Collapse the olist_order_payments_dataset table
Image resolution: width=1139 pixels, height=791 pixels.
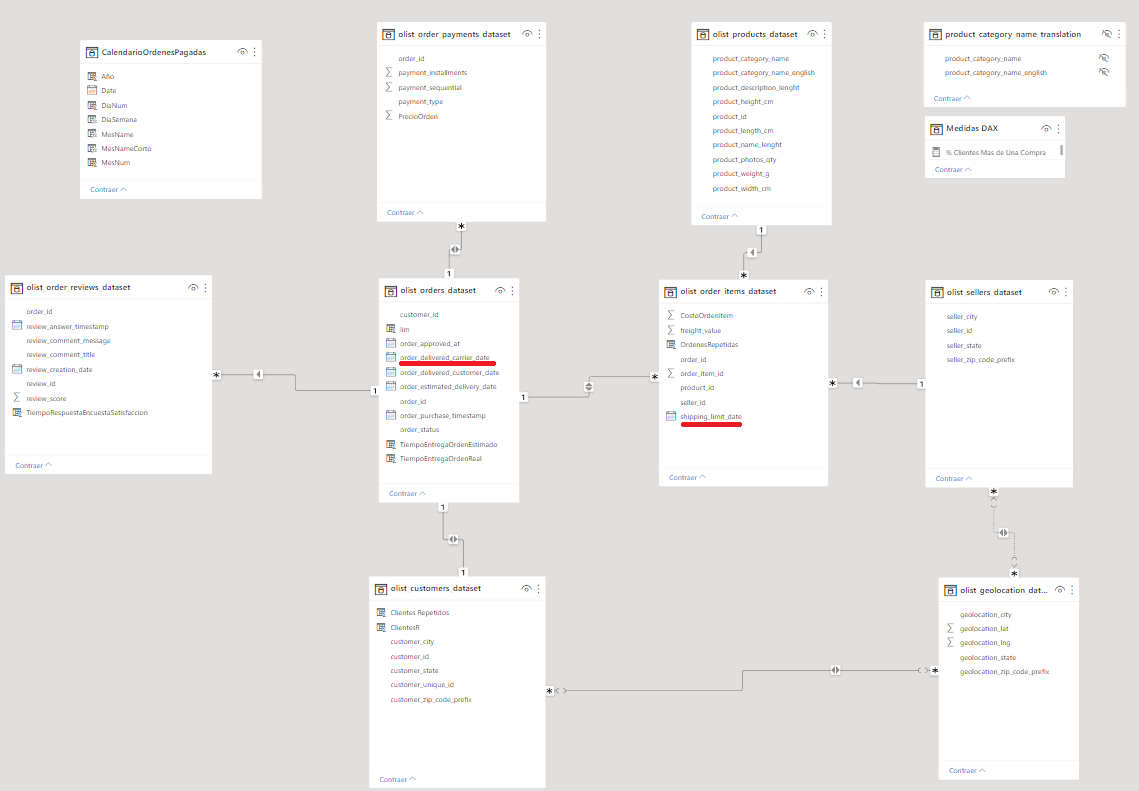click(405, 213)
